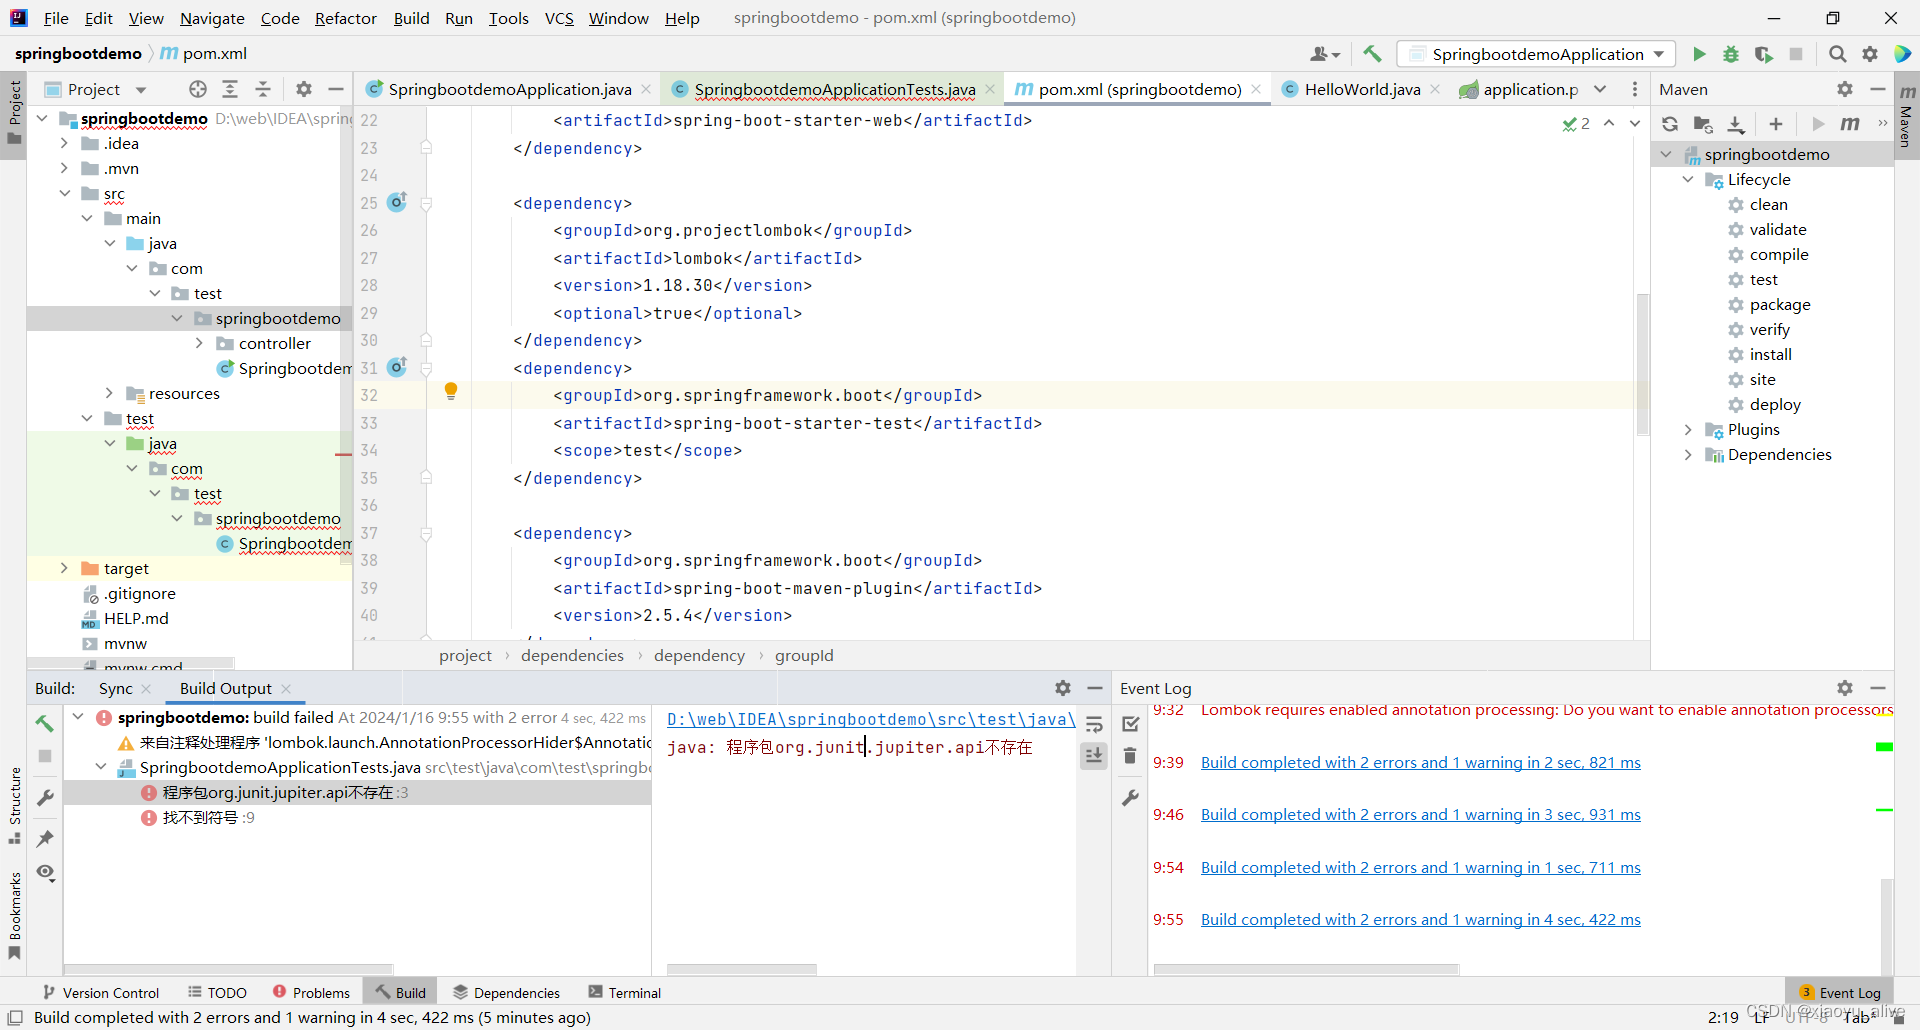Expand the controller package
This screenshot has width=1920, height=1030.
pos(199,343)
